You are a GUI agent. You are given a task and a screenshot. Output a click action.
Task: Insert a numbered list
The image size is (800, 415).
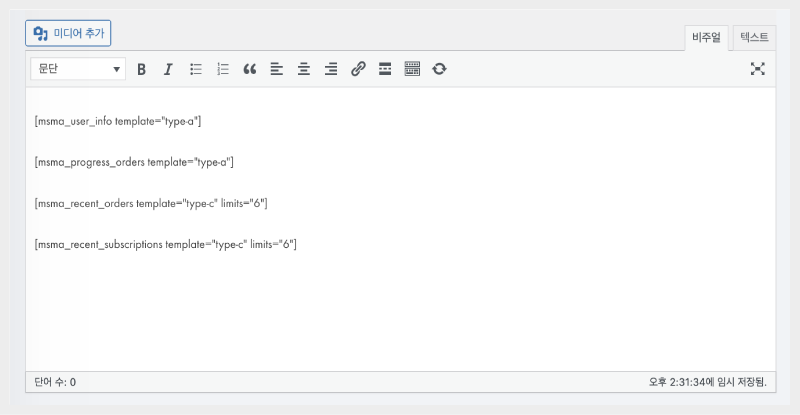223,69
